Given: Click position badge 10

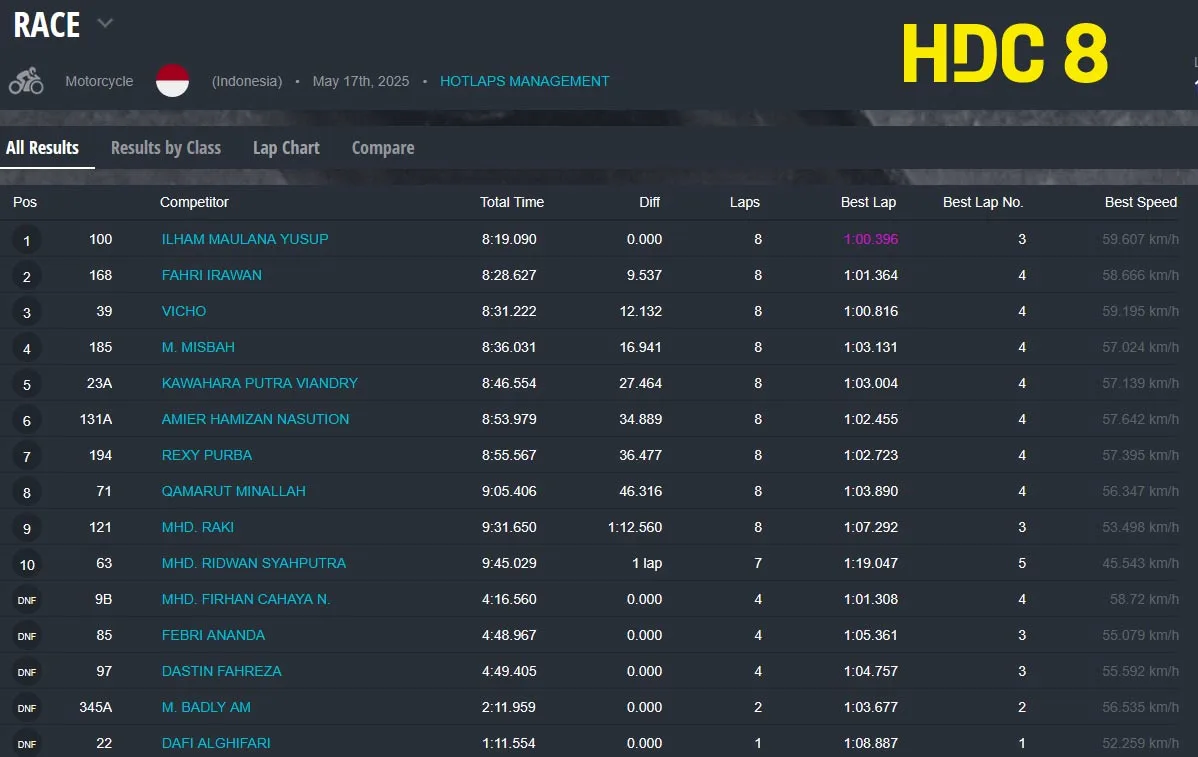Looking at the screenshot, I should point(27,565).
